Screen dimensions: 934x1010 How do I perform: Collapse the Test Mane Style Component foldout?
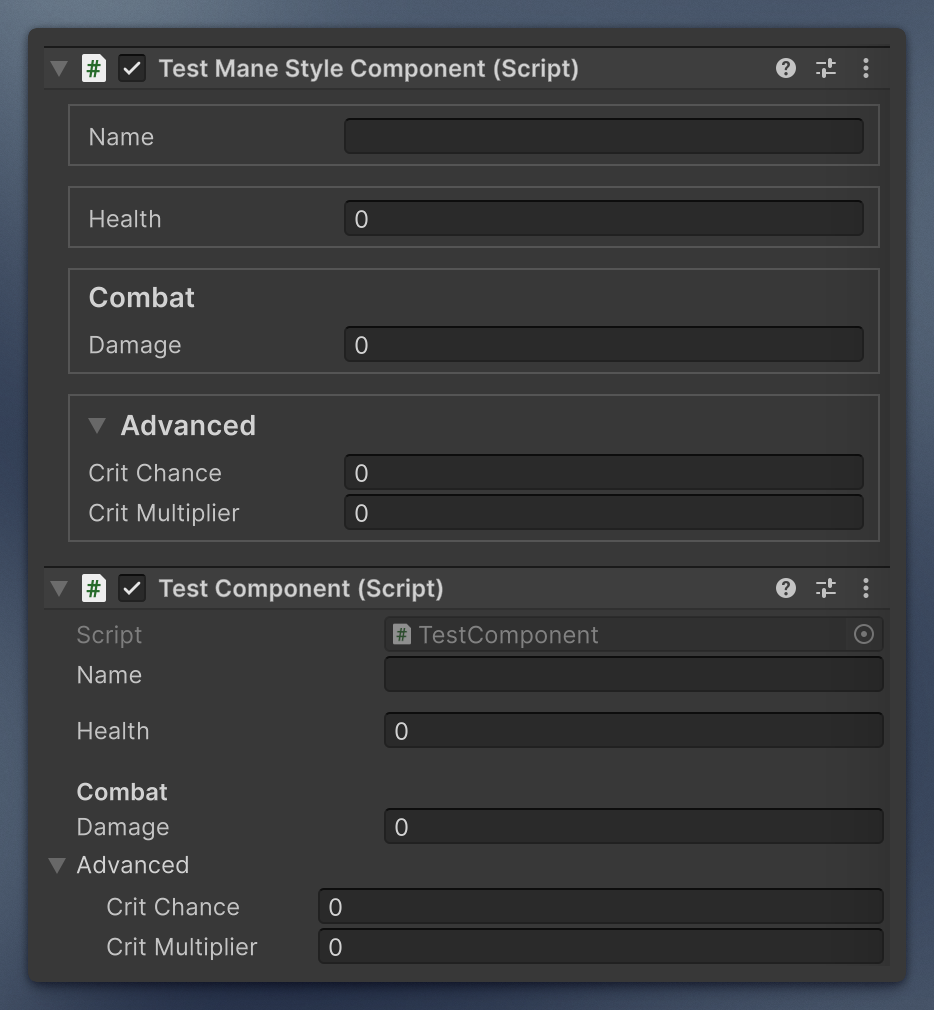pyautogui.click(x=59, y=68)
